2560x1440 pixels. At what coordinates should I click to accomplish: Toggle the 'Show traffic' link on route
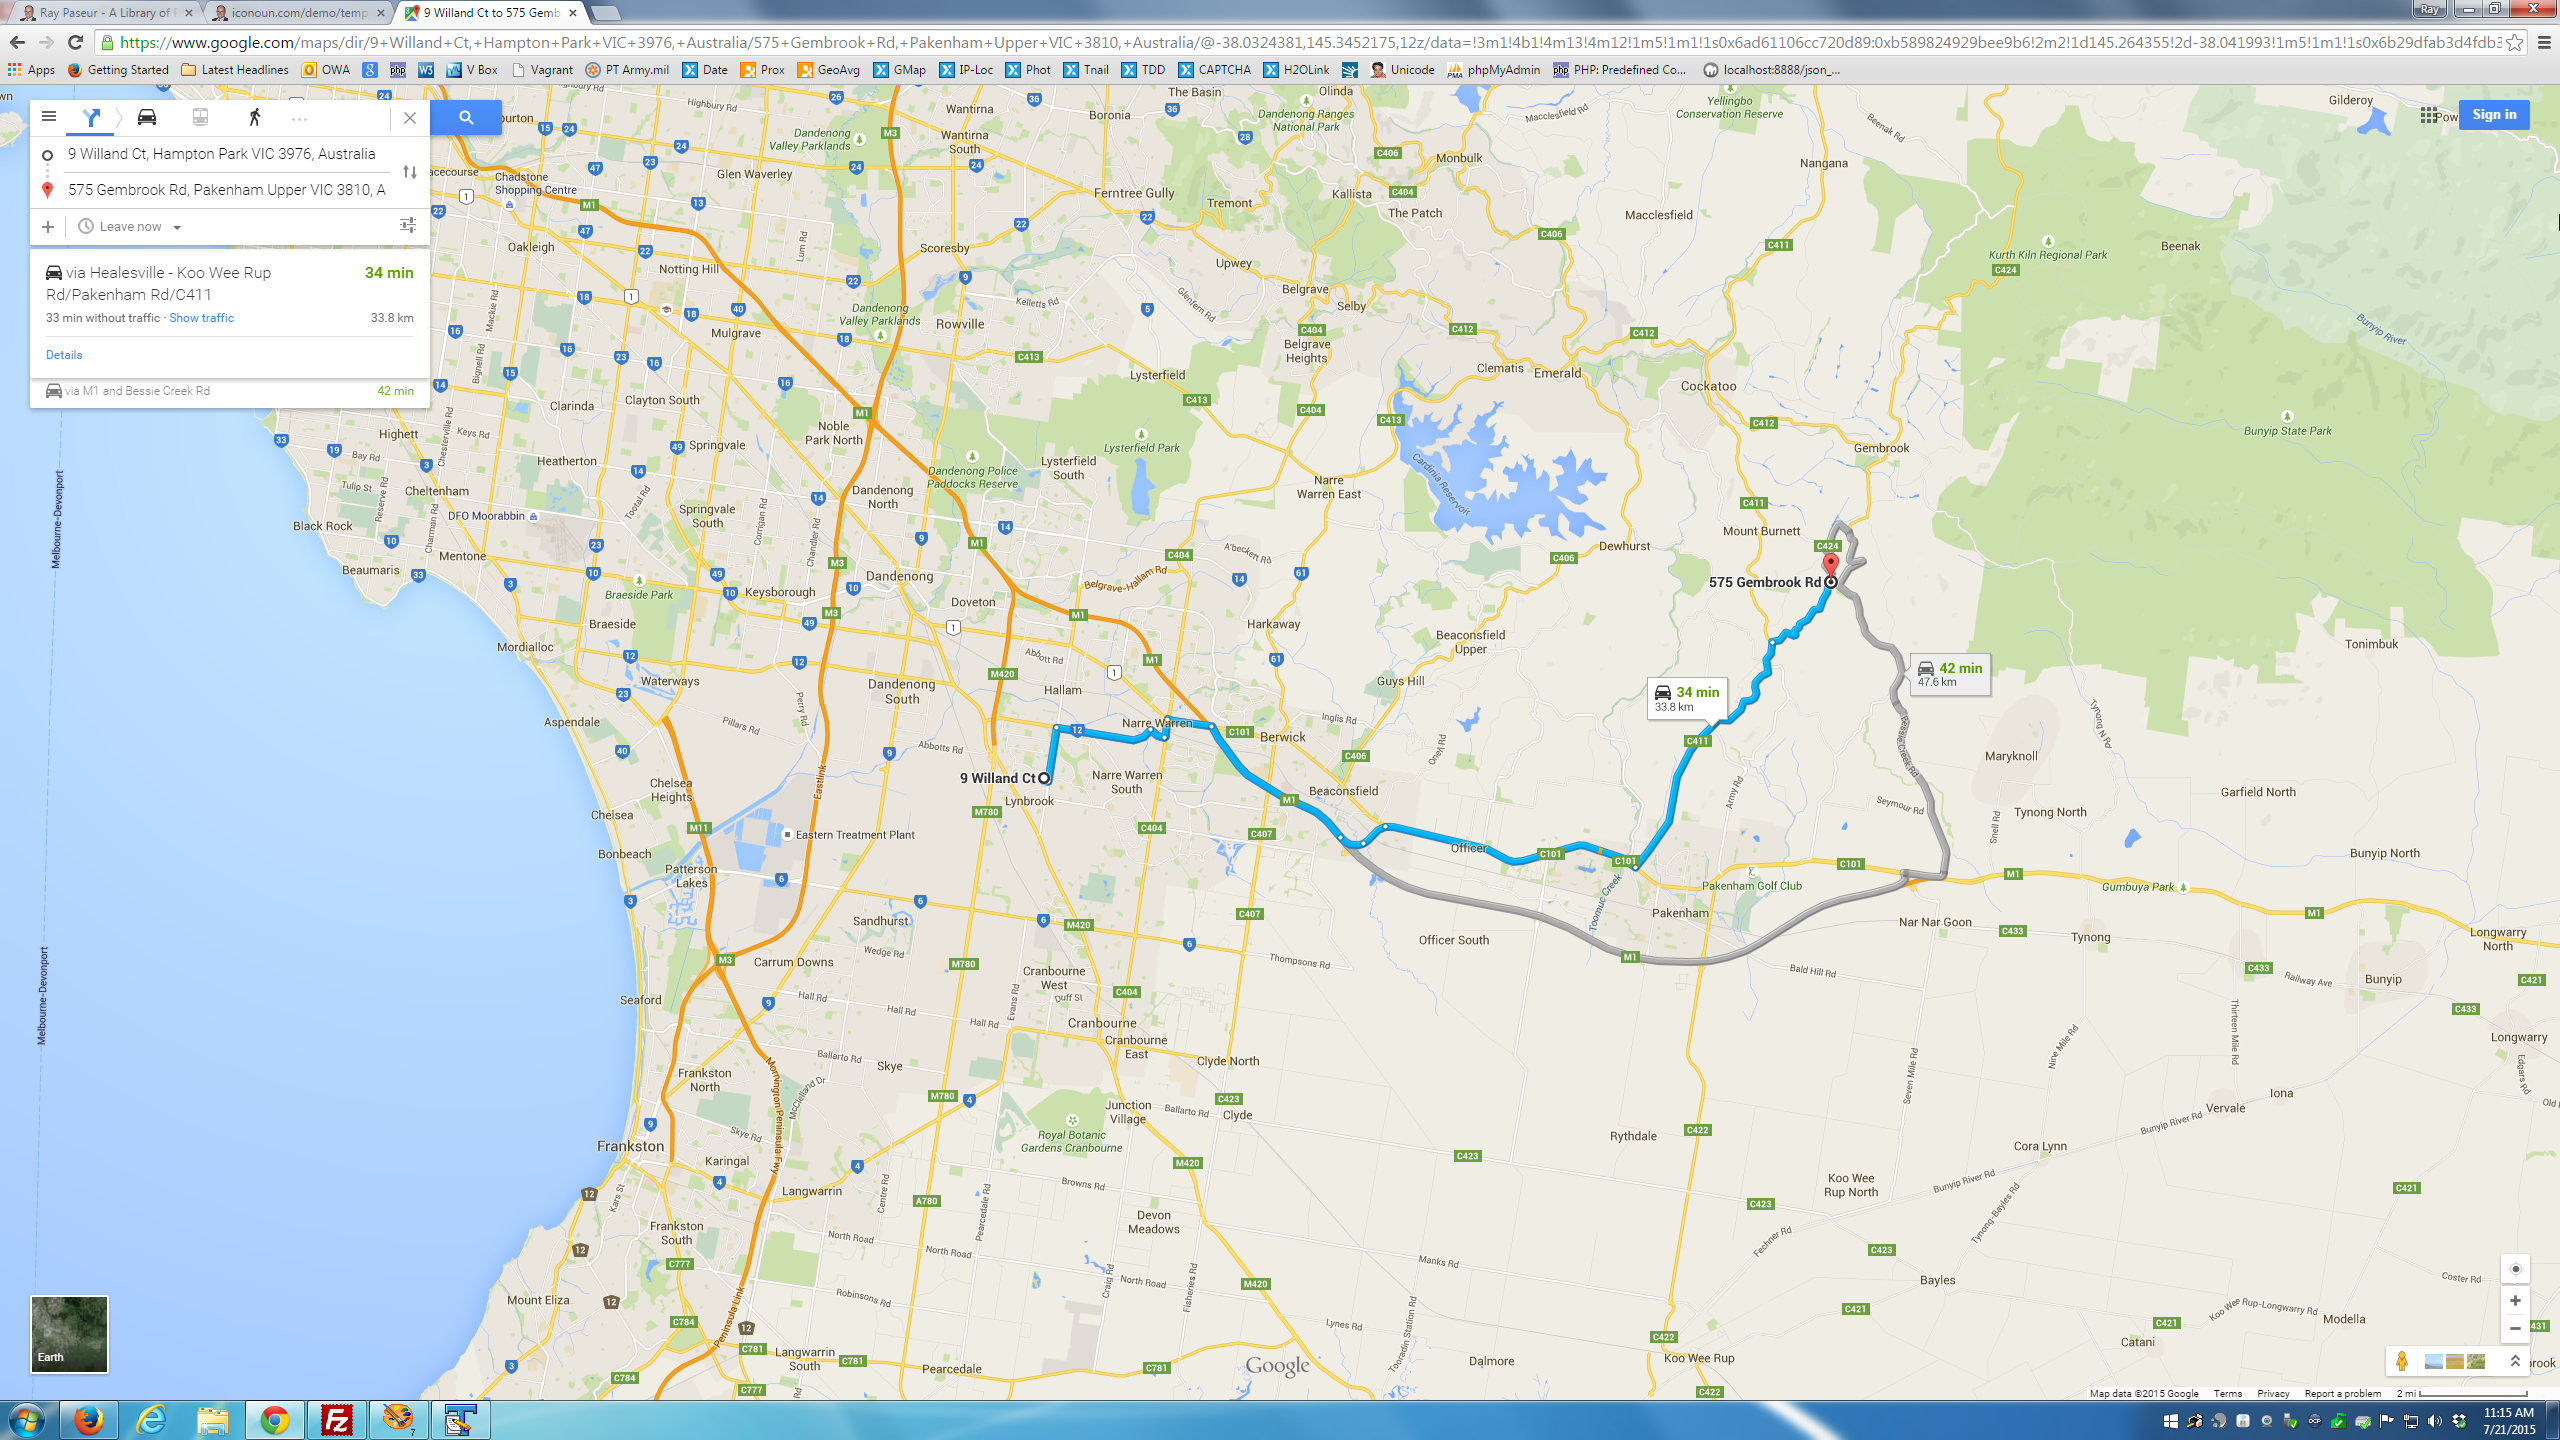coord(199,318)
